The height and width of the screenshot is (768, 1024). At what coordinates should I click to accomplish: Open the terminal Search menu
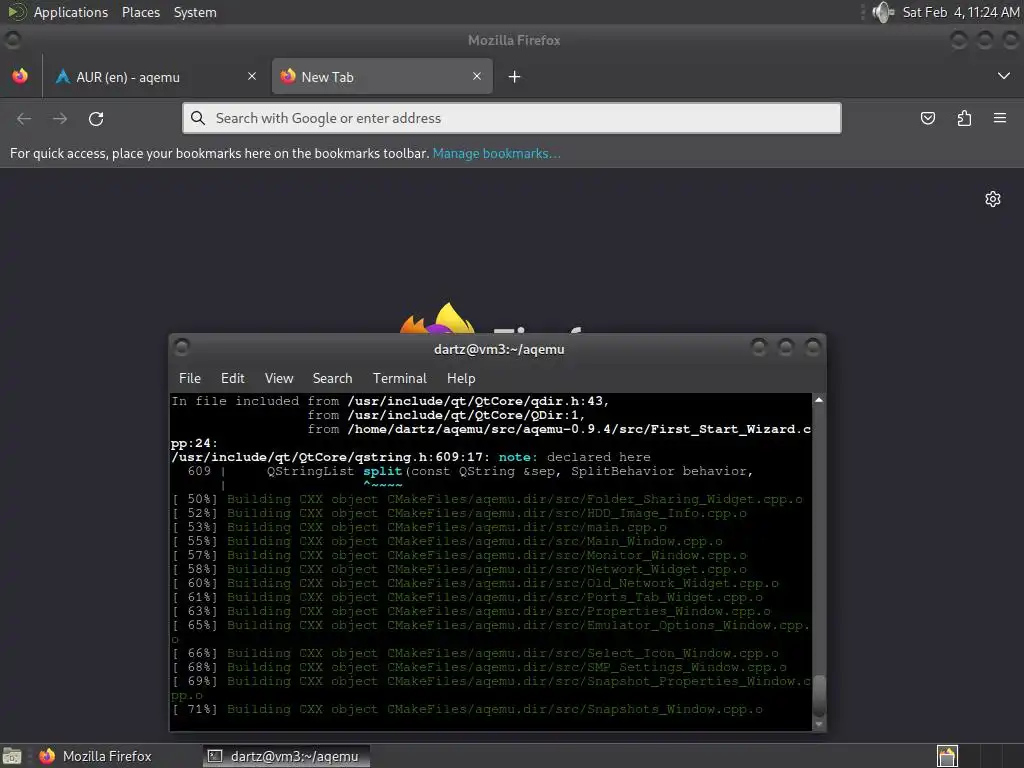pyautogui.click(x=332, y=378)
